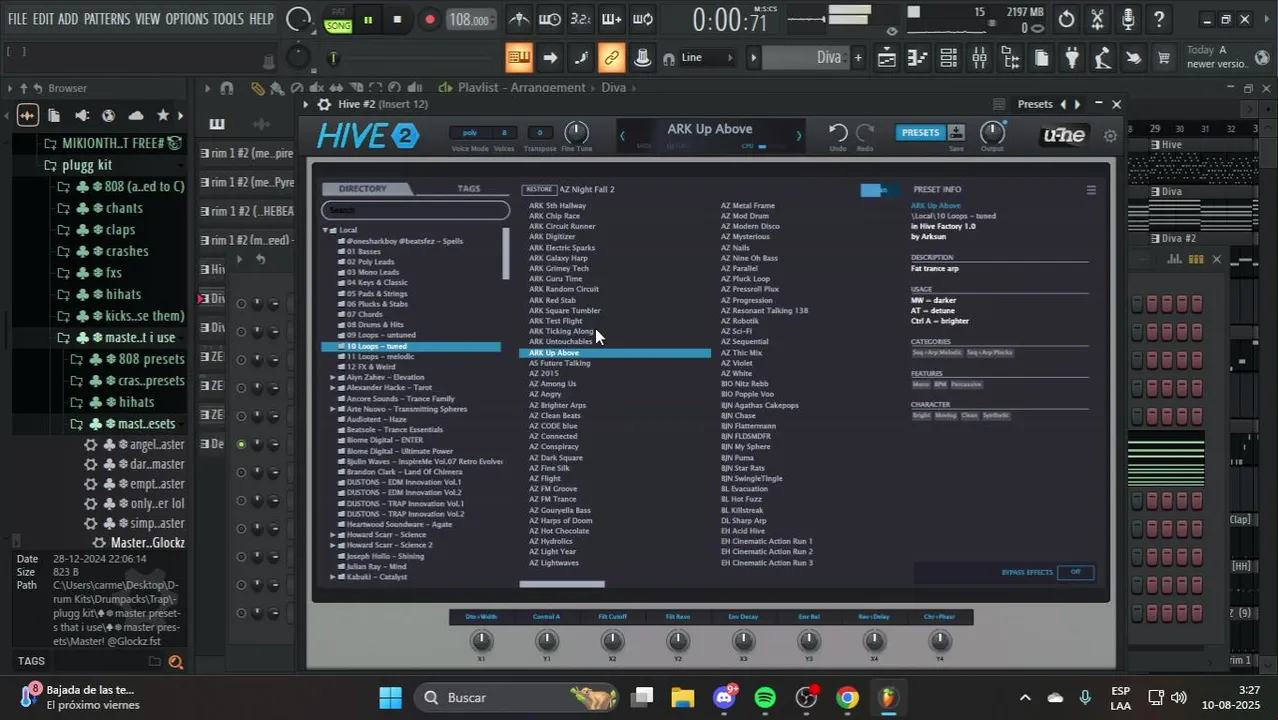Click the Hive Output knob

(992, 132)
